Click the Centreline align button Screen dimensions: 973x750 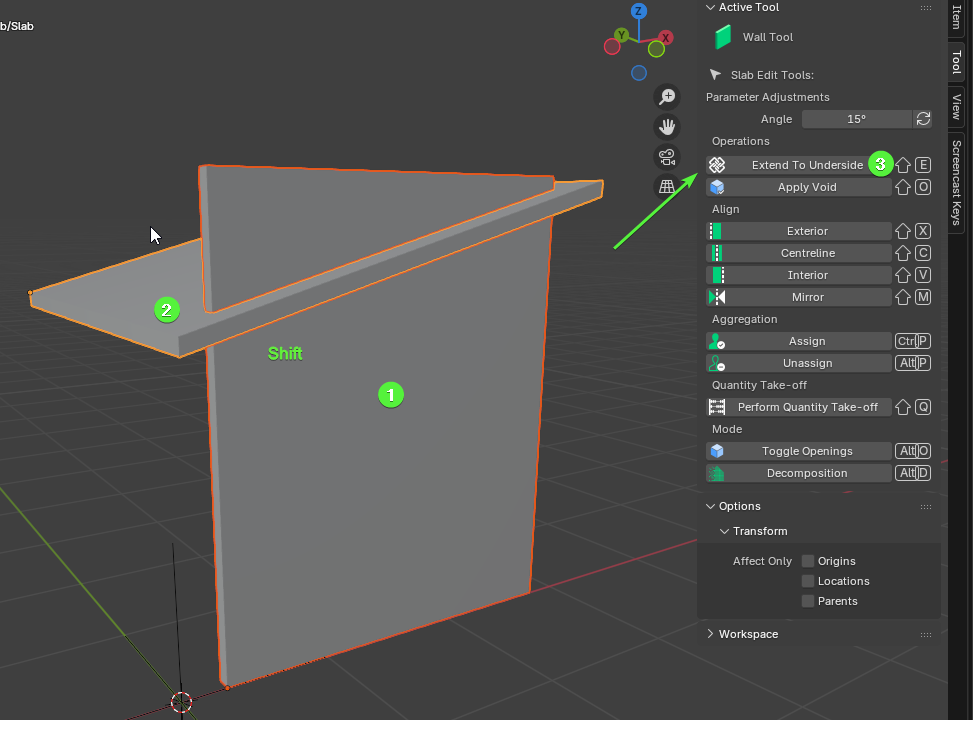click(x=799, y=253)
